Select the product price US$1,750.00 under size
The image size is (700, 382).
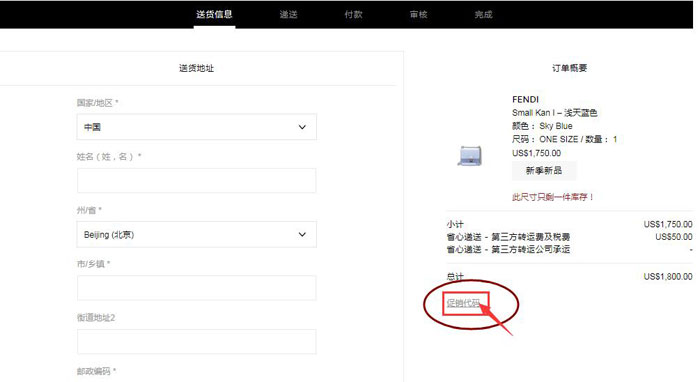pyautogui.click(x=536, y=153)
